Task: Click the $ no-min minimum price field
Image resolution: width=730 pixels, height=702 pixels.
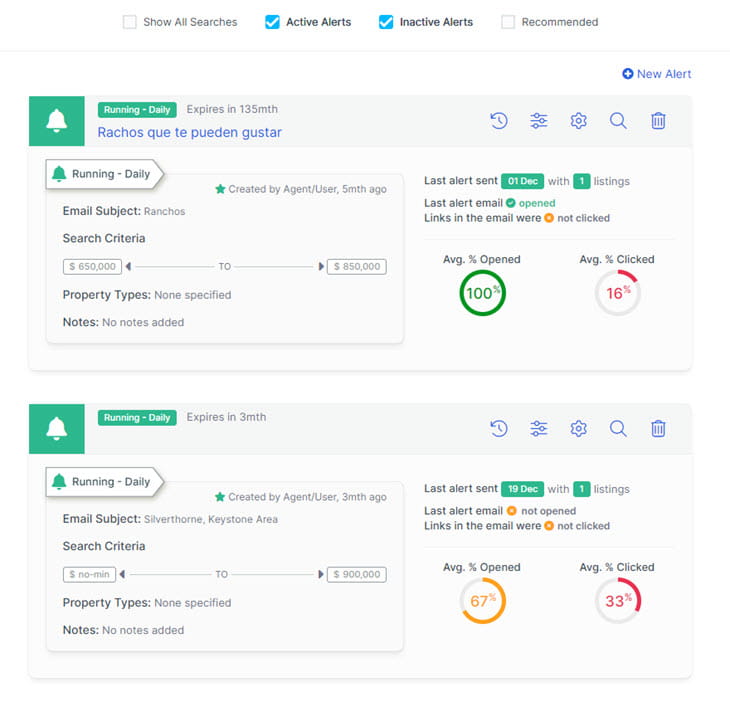Action: pyautogui.click(x=90, y=575)
